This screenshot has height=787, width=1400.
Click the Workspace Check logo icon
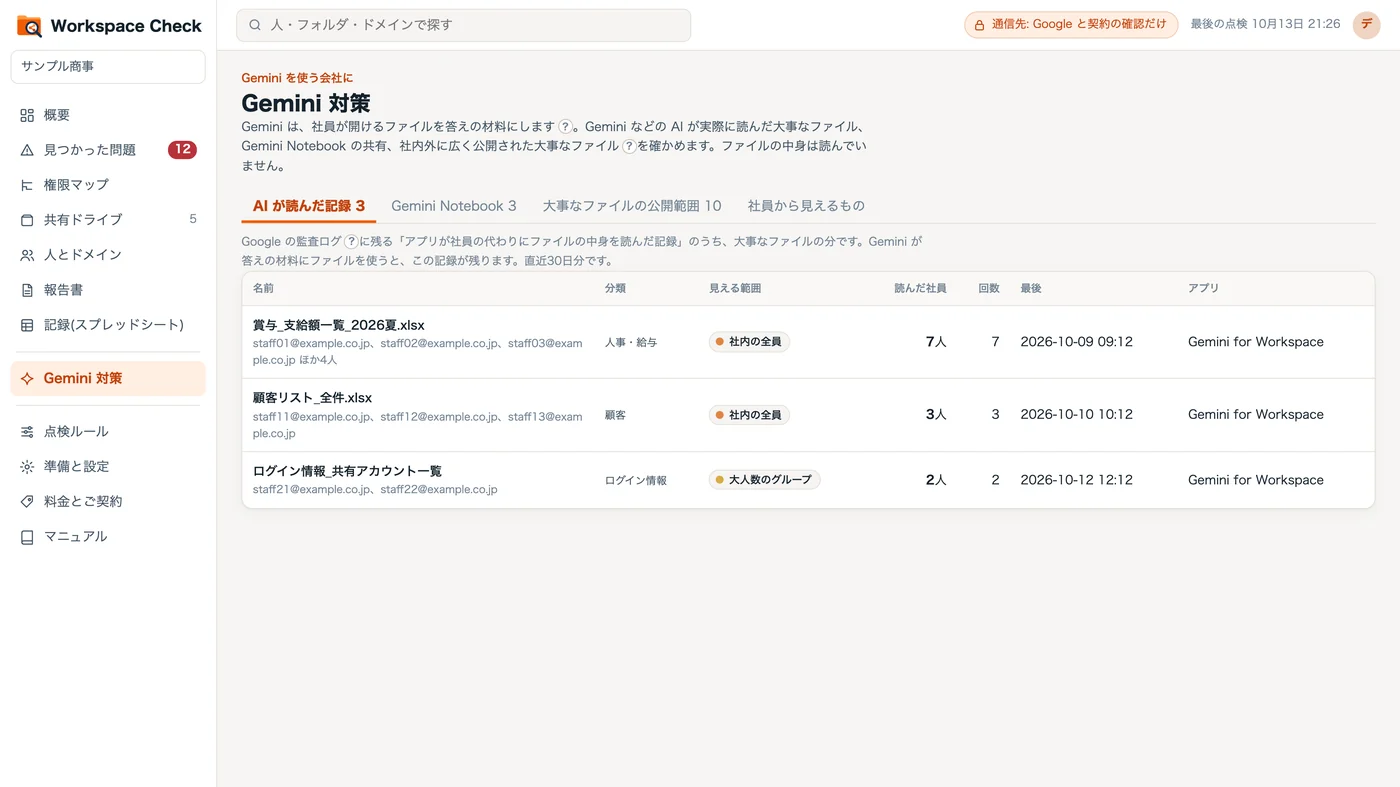click(29, 26)
